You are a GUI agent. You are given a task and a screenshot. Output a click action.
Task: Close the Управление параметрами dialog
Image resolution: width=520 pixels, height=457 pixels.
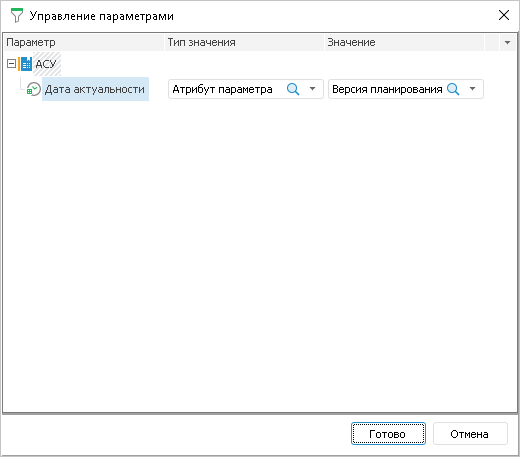point(504,15)
